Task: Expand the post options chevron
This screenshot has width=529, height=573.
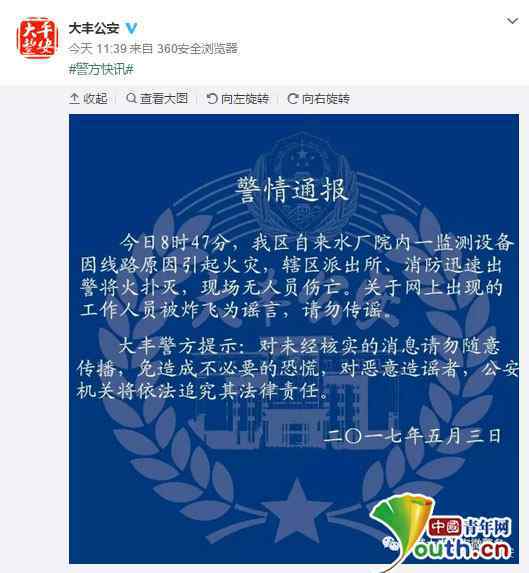Action: (x=513, y=21)
